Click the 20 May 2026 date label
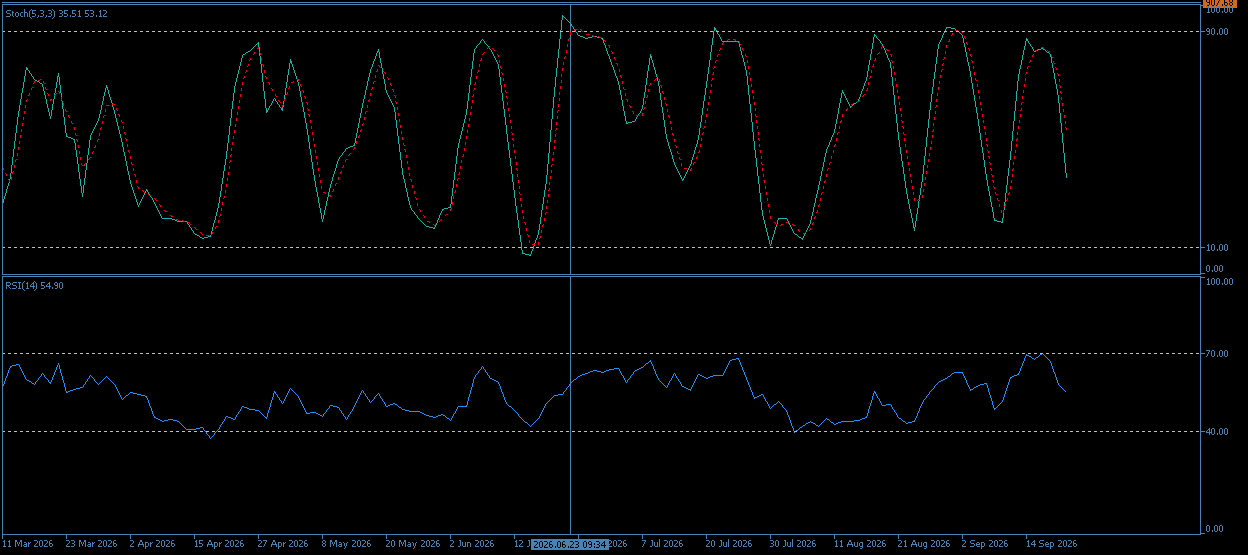This screenshot has height=555, width=1248. pos(413,544)
